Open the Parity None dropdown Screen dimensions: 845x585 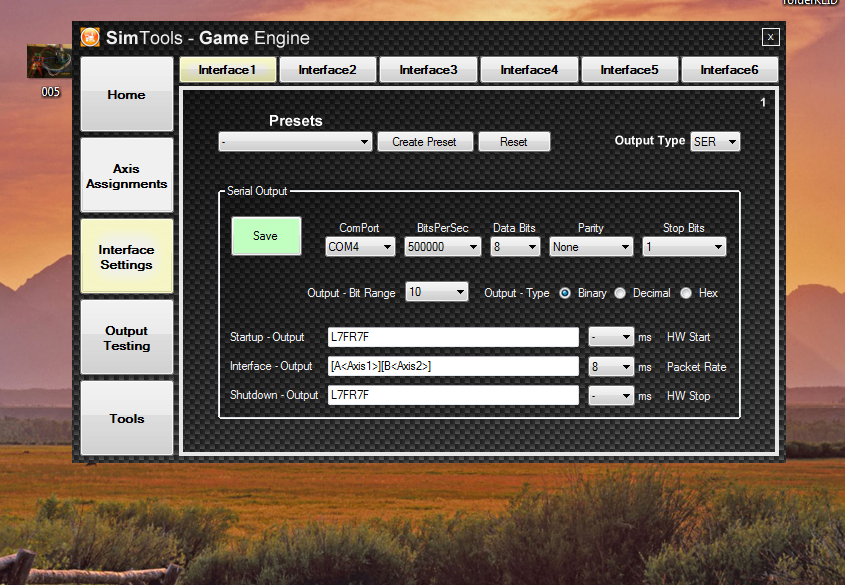coord(591,247)
